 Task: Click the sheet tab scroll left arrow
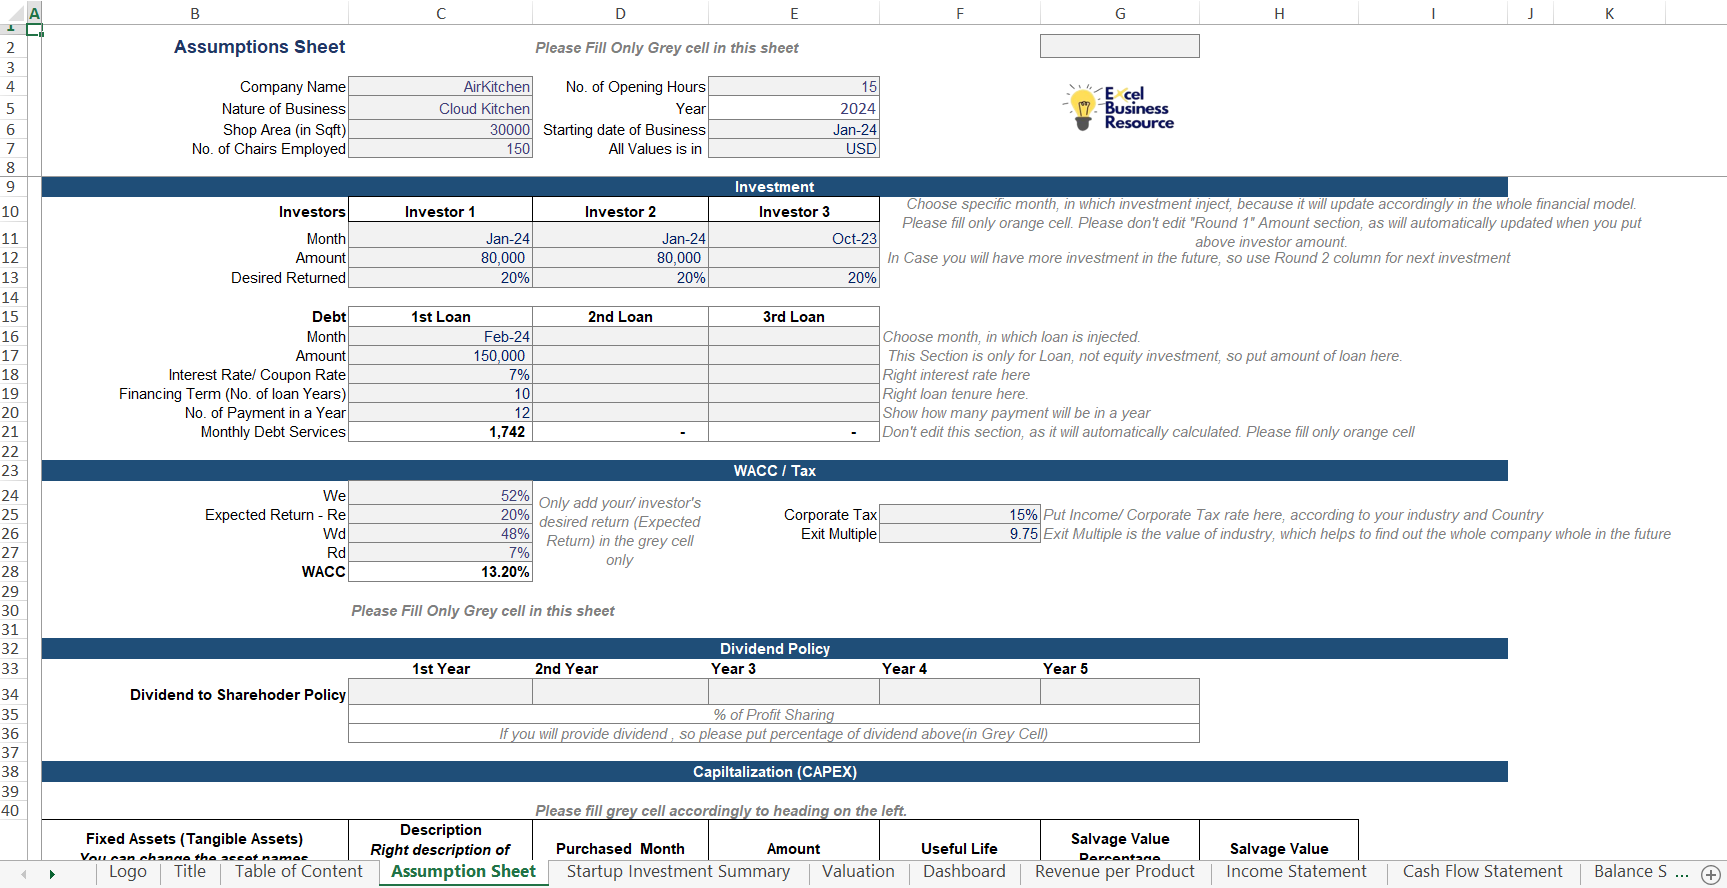(23, 874)
